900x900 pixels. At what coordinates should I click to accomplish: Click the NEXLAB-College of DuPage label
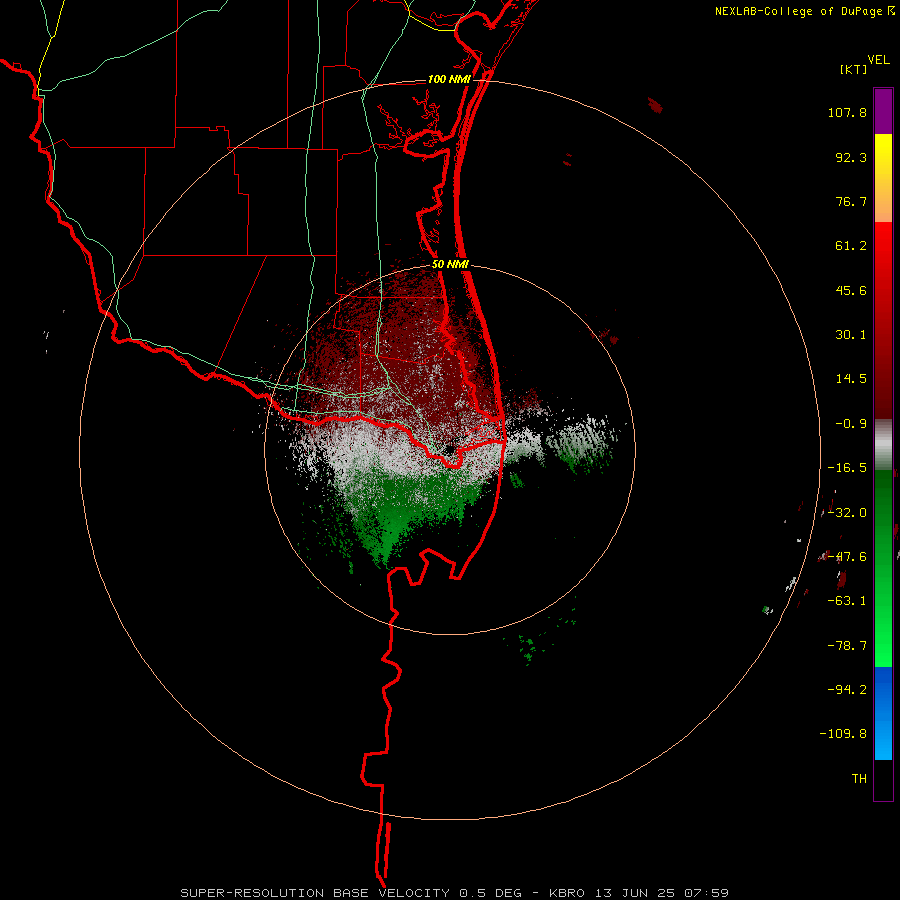[x=799, y=11]
